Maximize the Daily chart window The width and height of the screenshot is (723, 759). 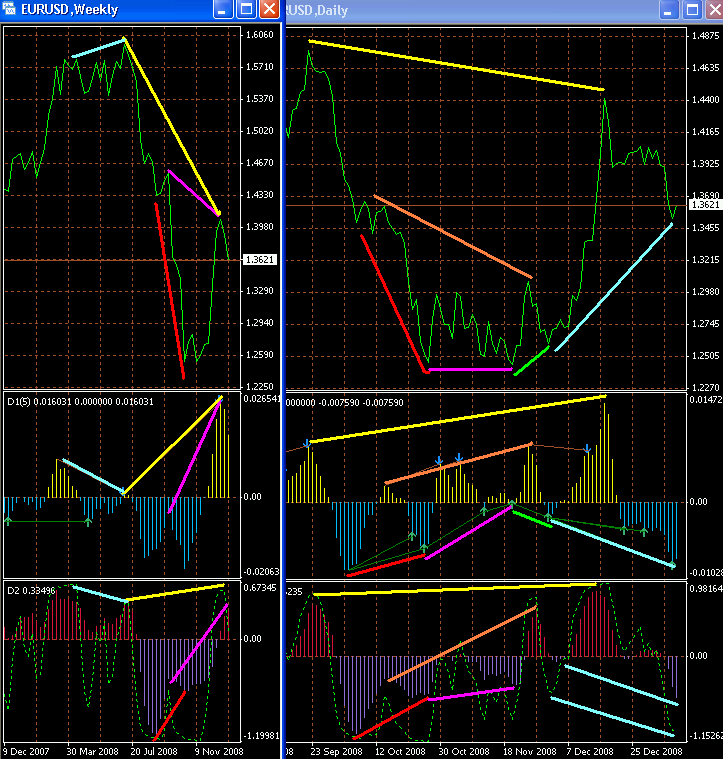(x=692, y=10)
